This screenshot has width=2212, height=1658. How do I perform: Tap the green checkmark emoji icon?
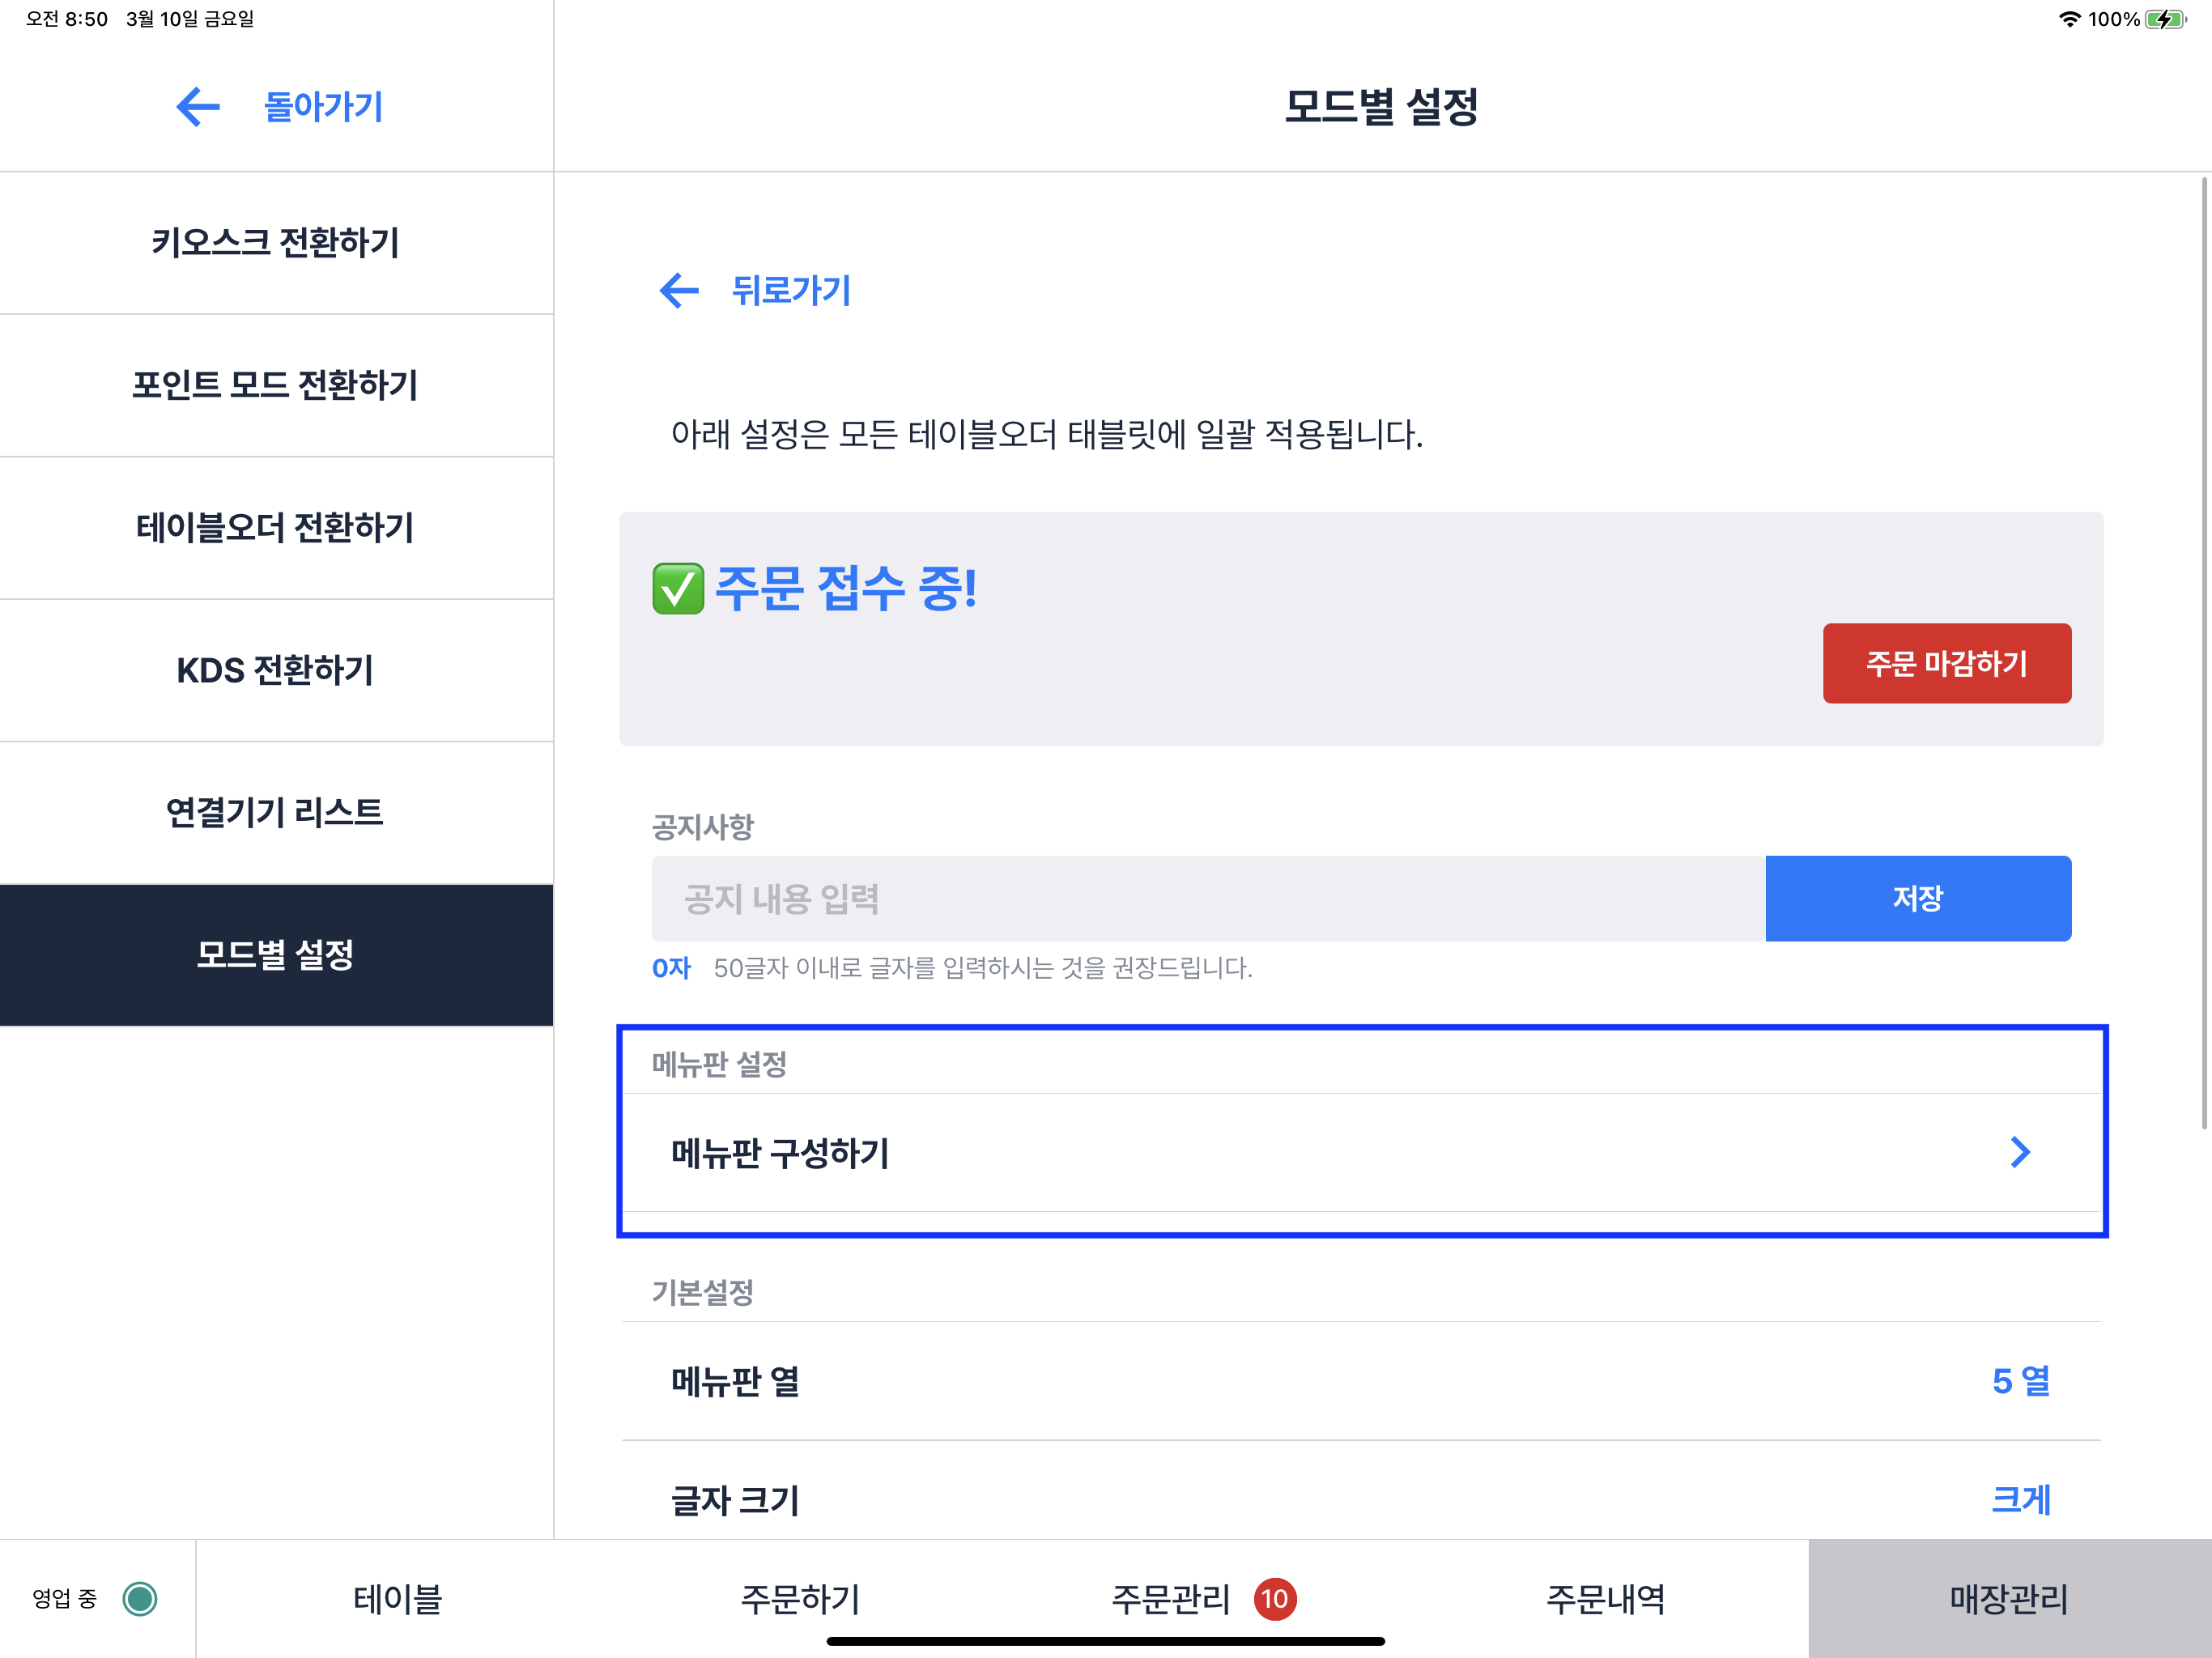(x=678, y=588)
